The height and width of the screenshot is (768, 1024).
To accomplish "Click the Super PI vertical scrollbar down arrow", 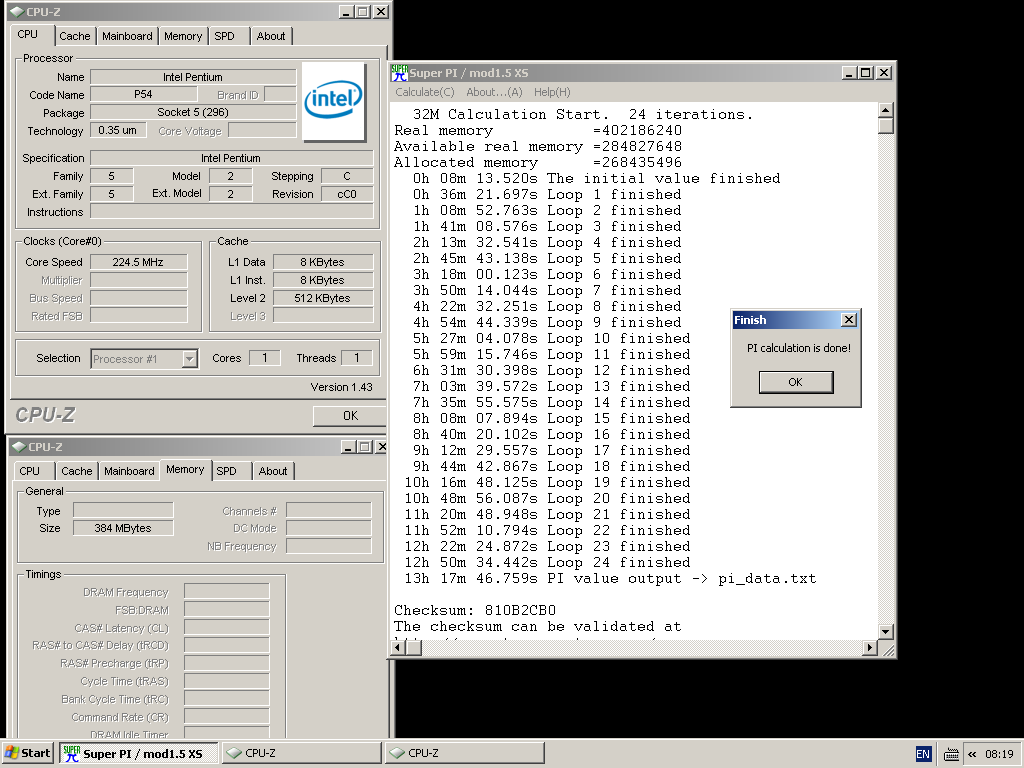I will click(886, 632).
